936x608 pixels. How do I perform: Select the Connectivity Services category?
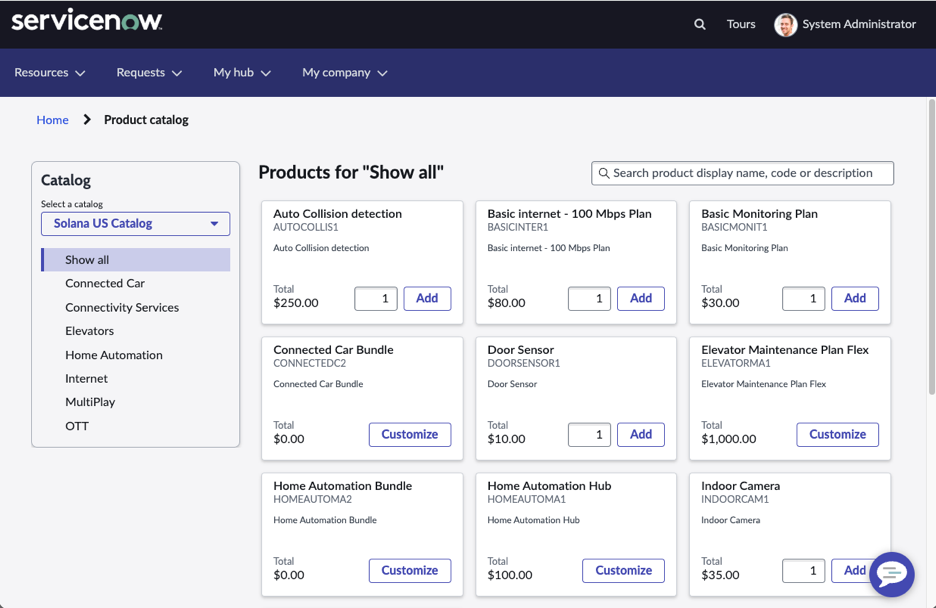(x=122, y=307)
